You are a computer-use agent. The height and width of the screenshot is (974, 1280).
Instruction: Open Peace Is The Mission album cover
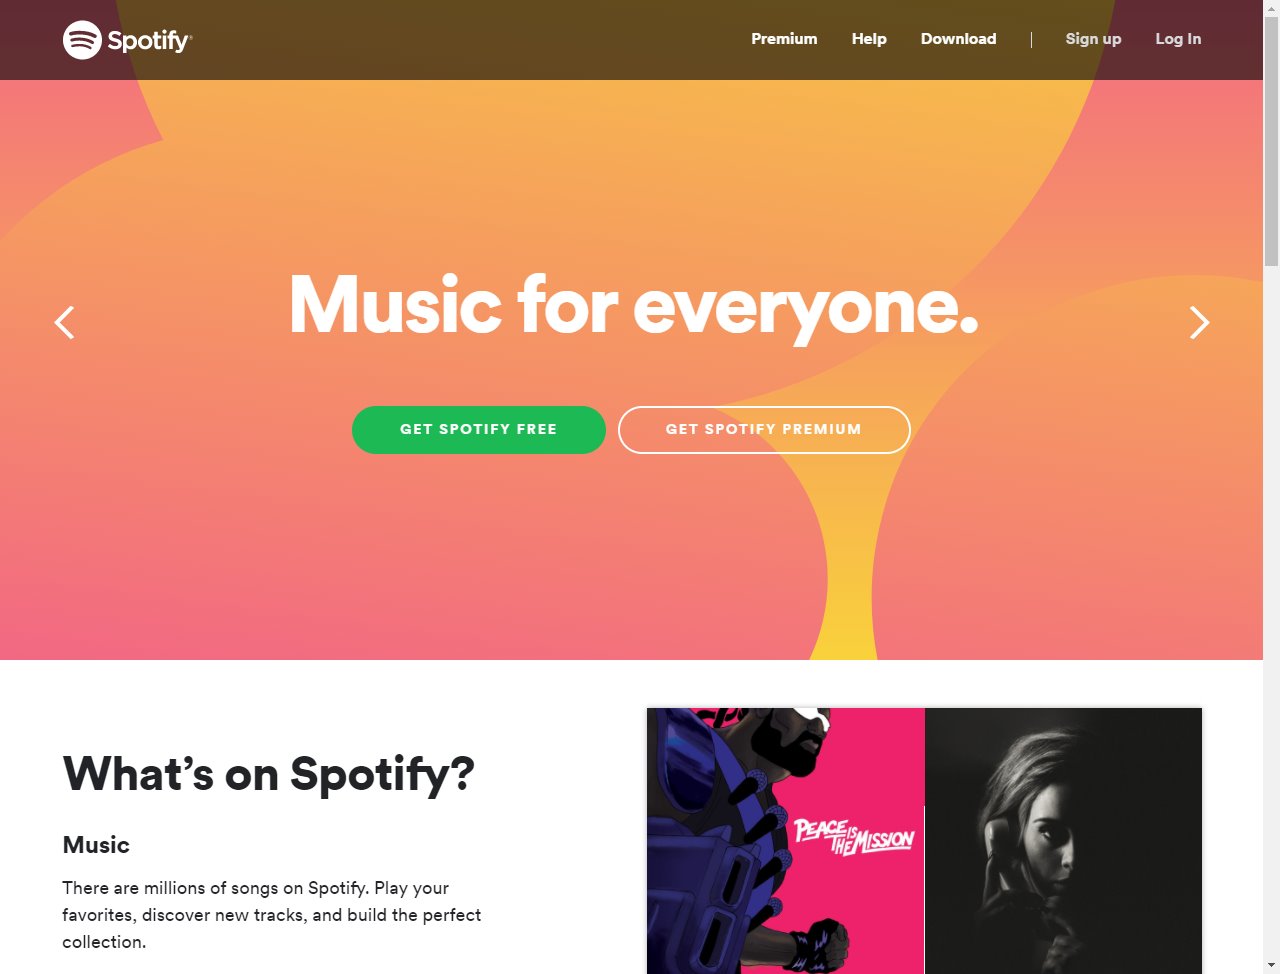coord(786,841)
